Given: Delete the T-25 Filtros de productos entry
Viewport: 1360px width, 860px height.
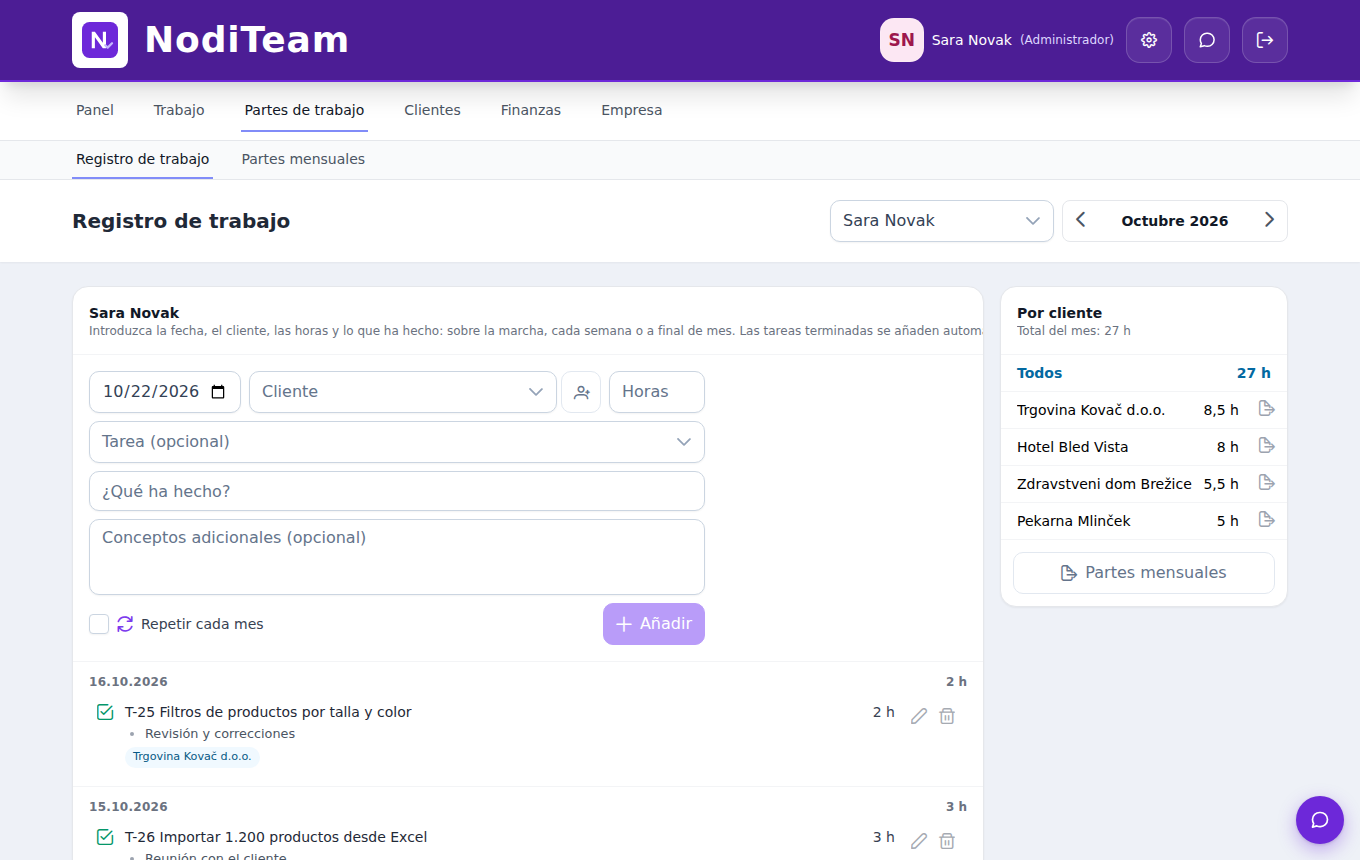Looking at the screenshot, I should pos(947,716).
